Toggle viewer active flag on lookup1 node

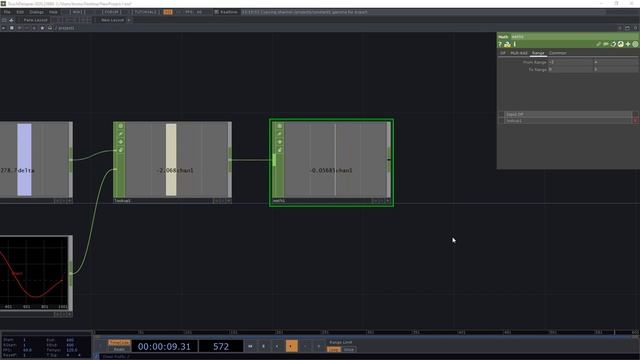[120, 126]
